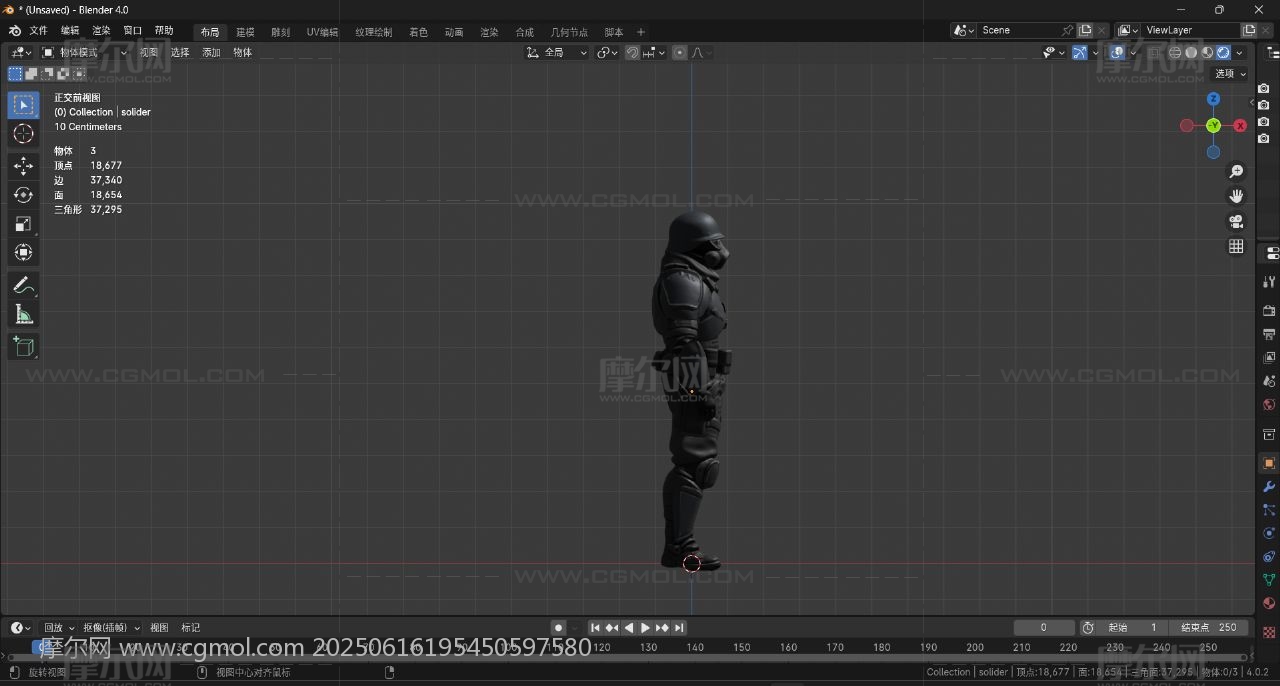Add a new workspace with plus button

point(641,32)
